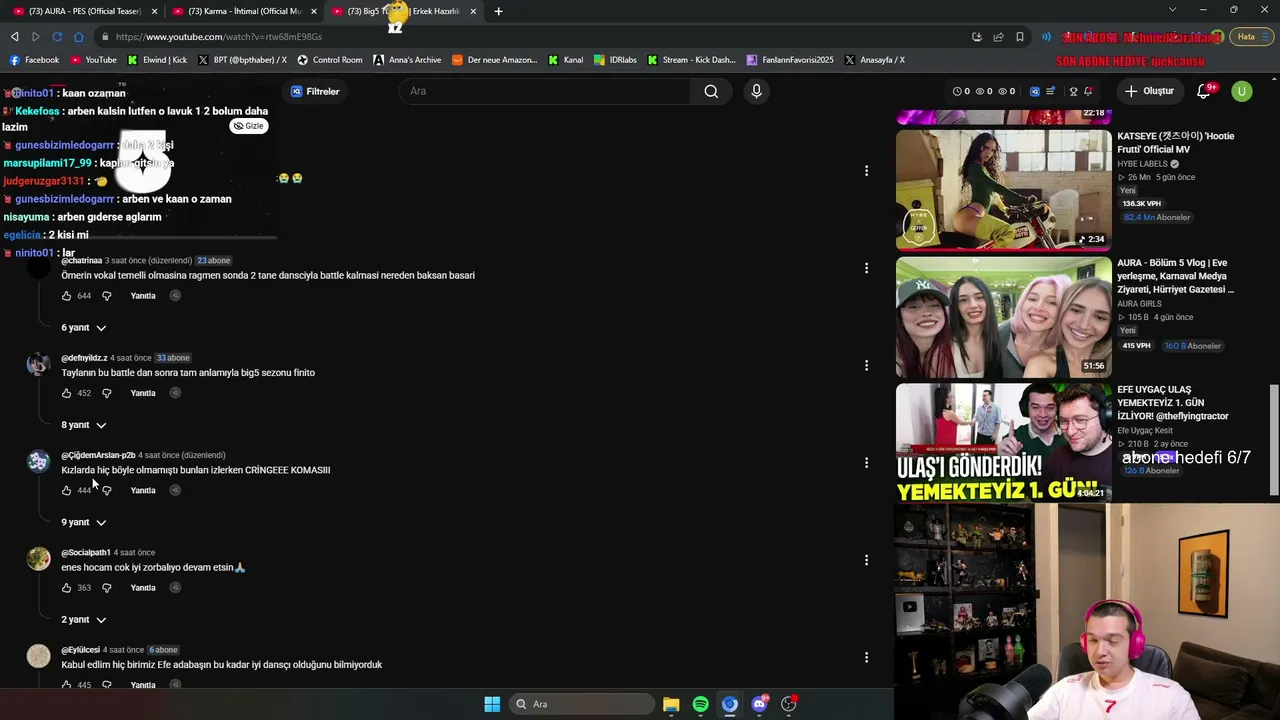Dislike the @ÇiğdemArslan-p2b comment

107,490
